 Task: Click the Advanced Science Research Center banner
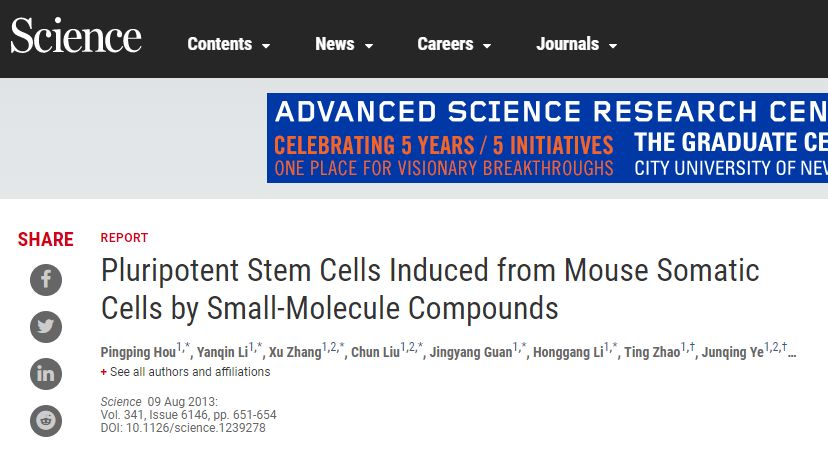[x=547, y=138]
